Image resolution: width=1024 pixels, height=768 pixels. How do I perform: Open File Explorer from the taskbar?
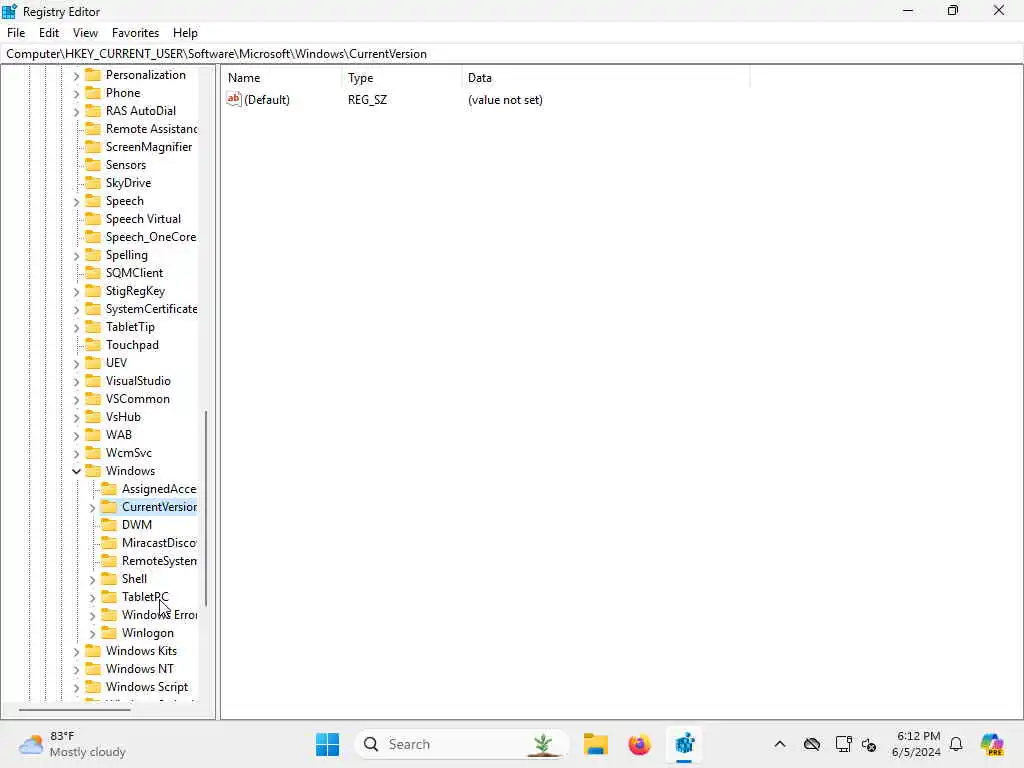[596, 744]
